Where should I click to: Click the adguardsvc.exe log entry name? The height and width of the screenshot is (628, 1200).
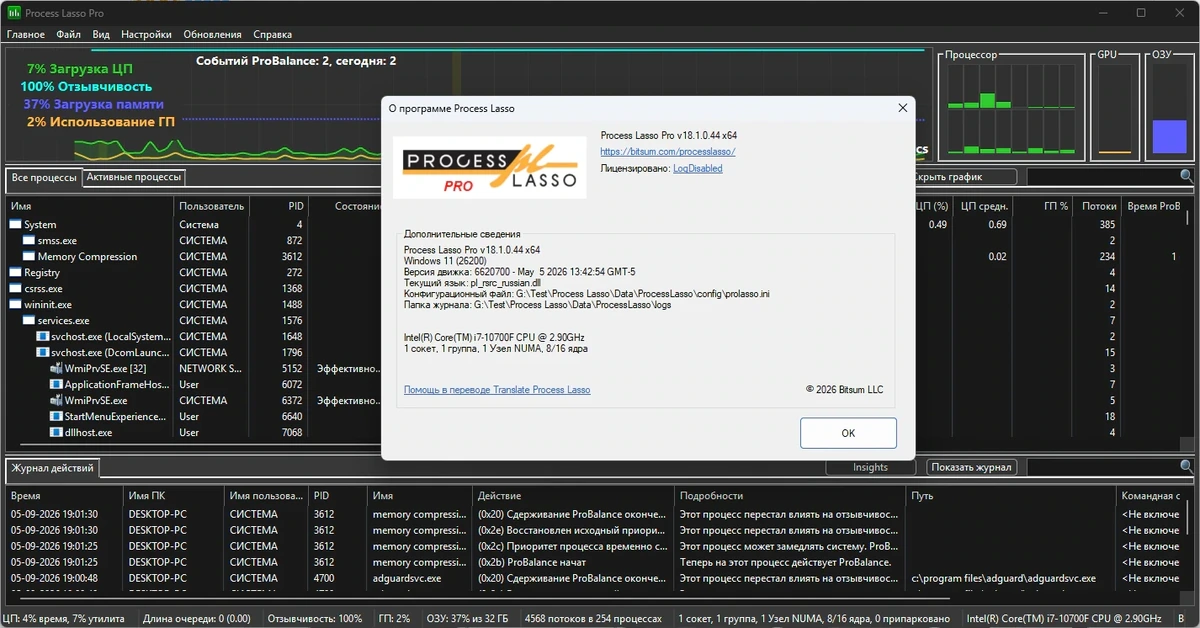(x=406, y=578)
